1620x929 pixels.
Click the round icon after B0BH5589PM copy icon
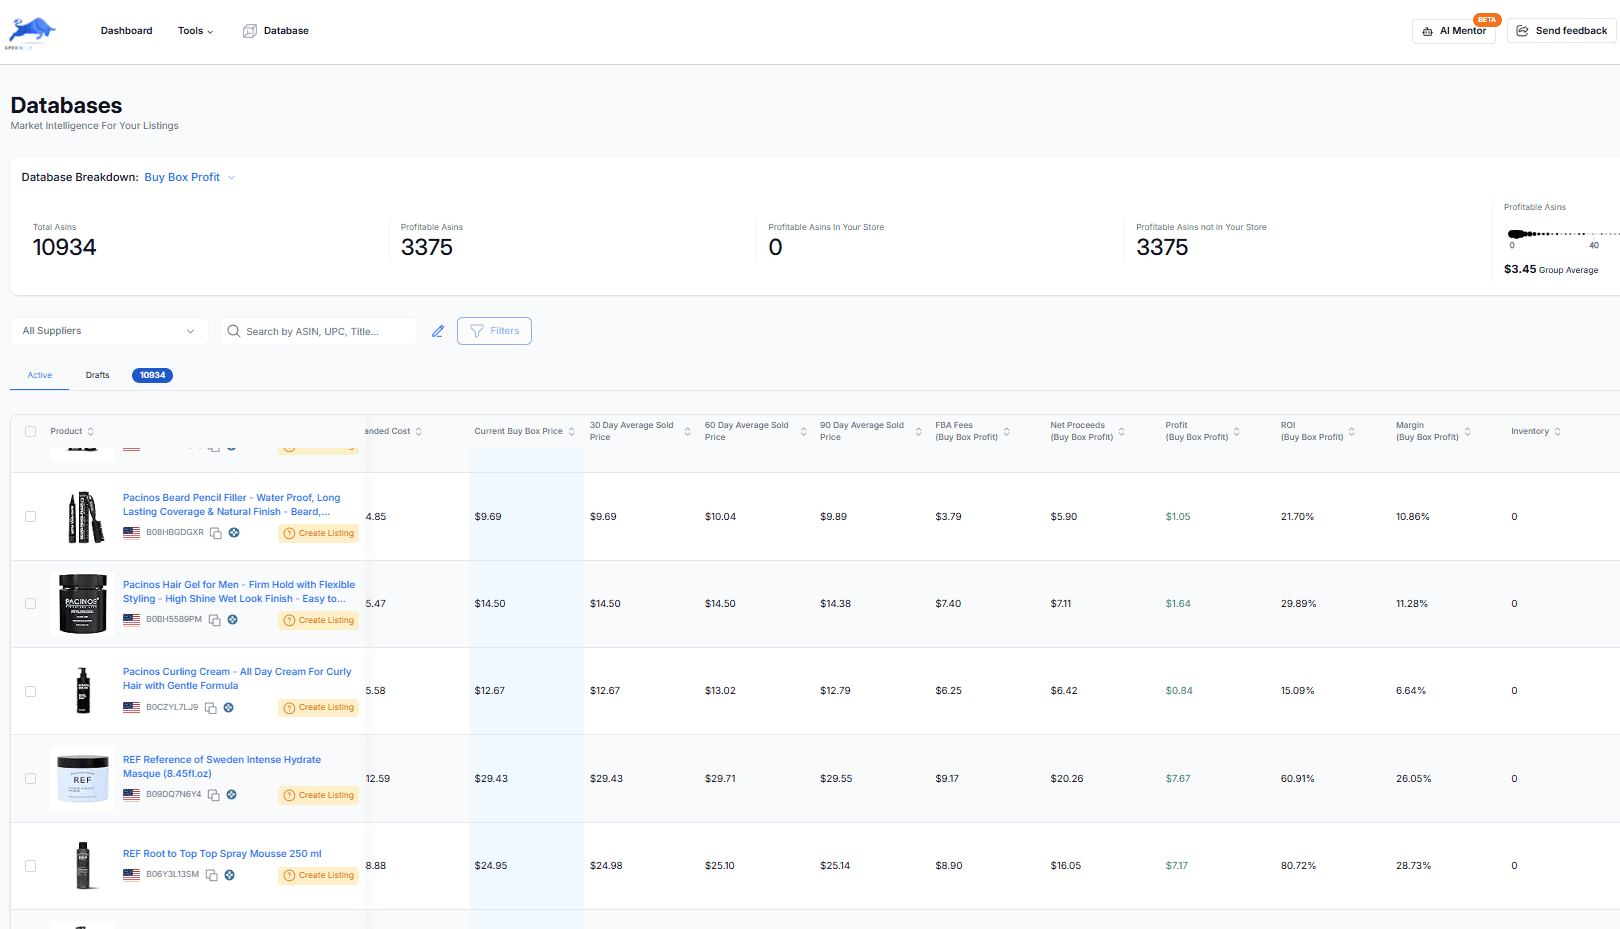[x=232, y=620]
